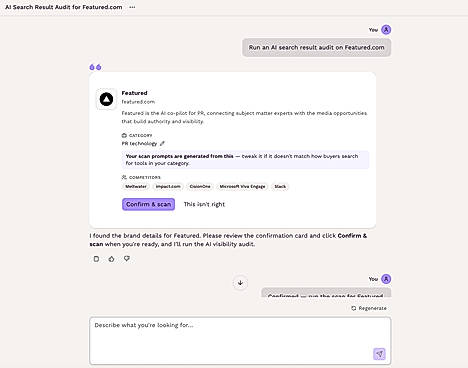The image size is (468, 368).
Task: Click the This isn't right option
Action: pyautogui.click(x=204, y=204)
